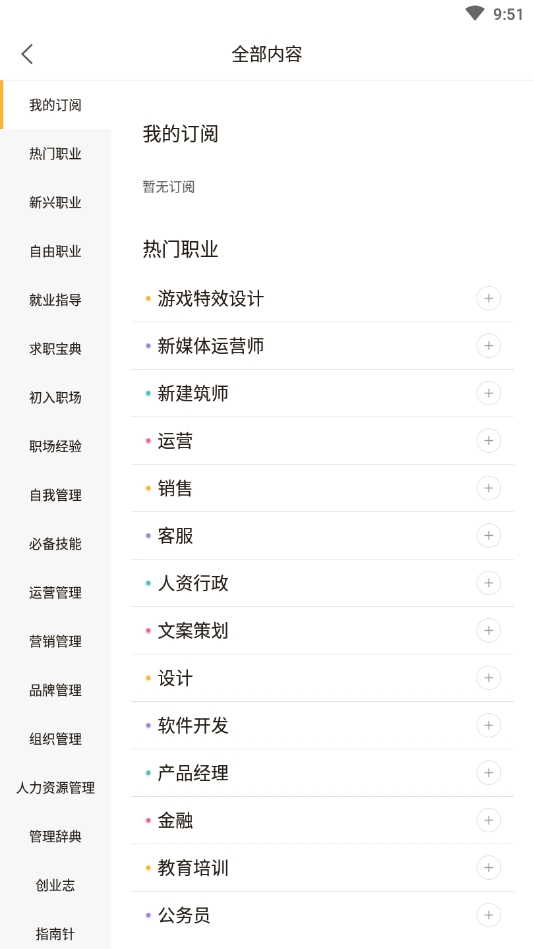The image size is (534, 949).
Task: Select the 我的订阅 sidebar tab
Action: 55,105
